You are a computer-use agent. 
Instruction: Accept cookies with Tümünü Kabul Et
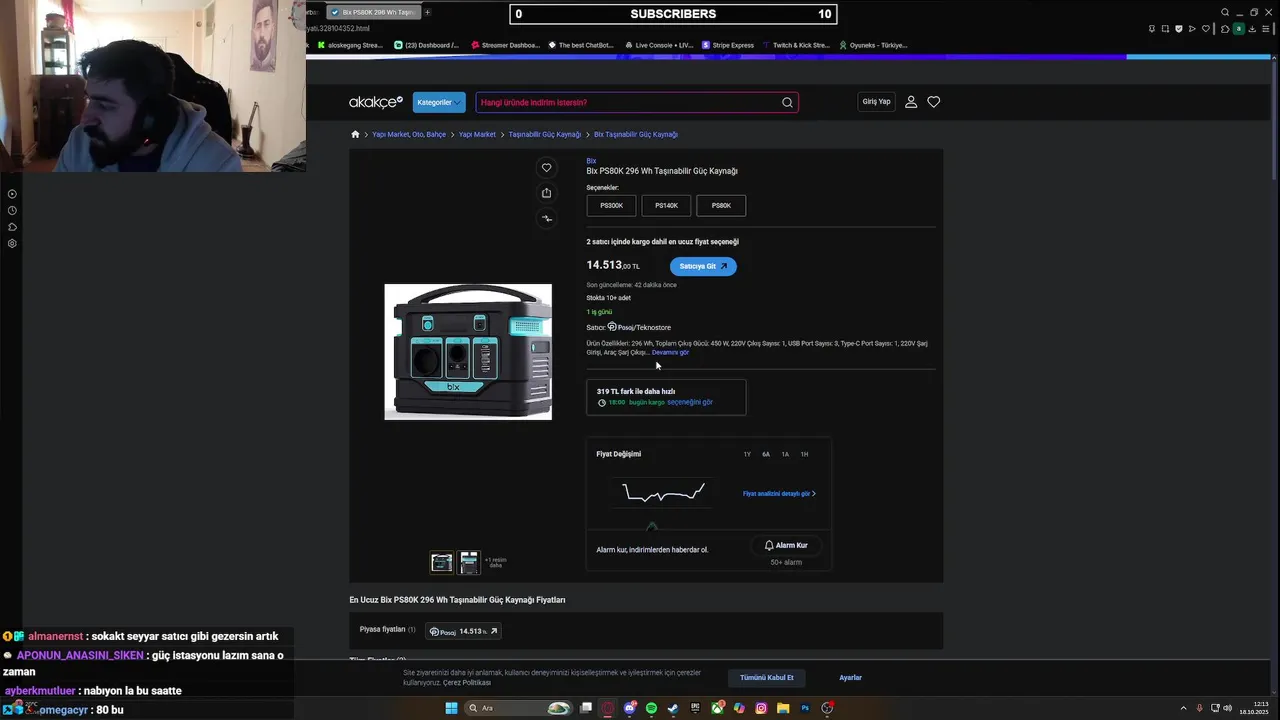tap(767, 678)
